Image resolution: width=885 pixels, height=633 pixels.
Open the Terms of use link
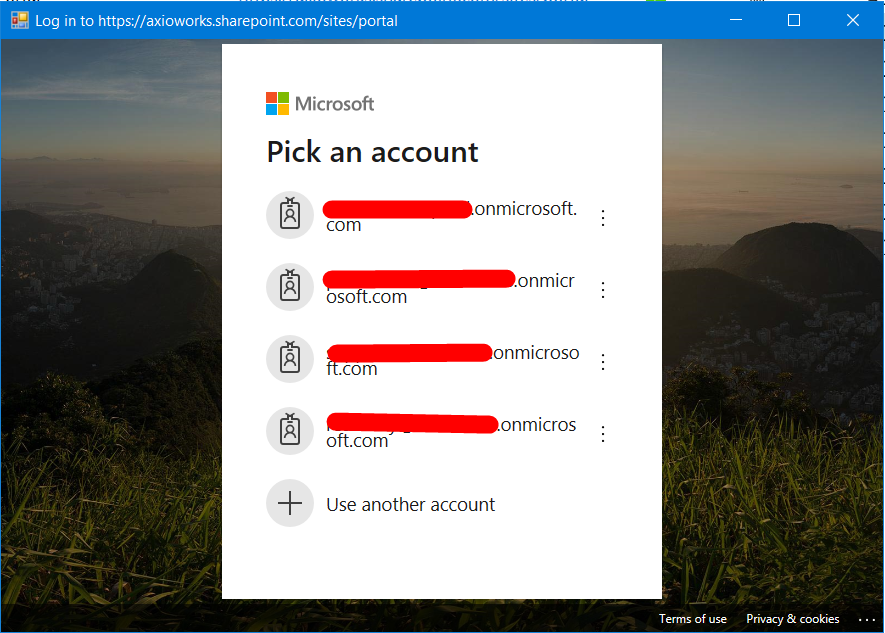(693, 619)
